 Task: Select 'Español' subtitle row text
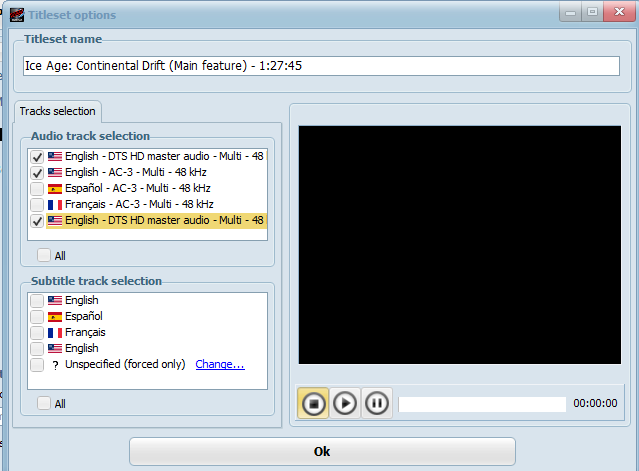[x=84, y=316]
